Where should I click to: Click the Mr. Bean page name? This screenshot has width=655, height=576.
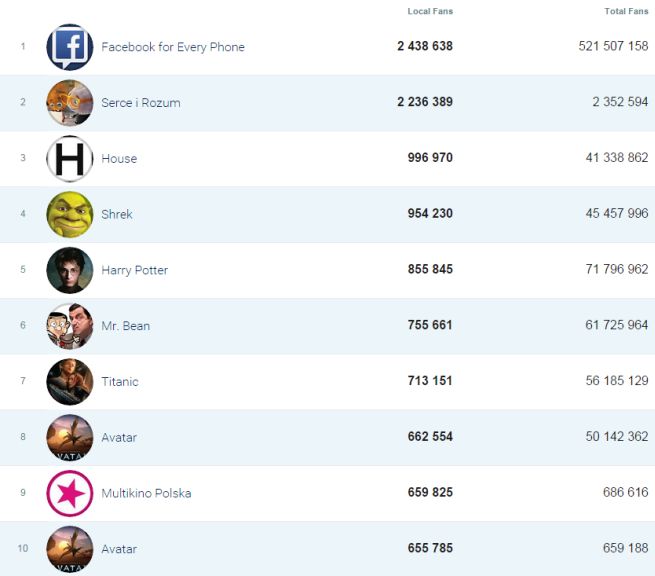[x=126, y=326]
